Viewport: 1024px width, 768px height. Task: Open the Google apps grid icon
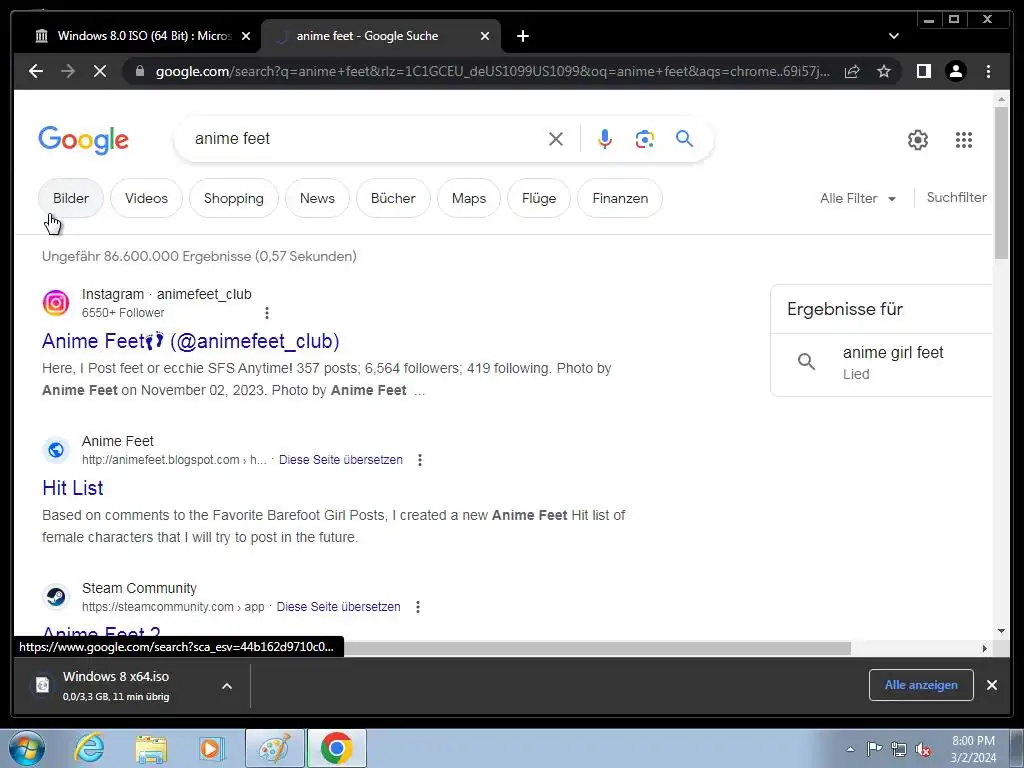point(964,140)
